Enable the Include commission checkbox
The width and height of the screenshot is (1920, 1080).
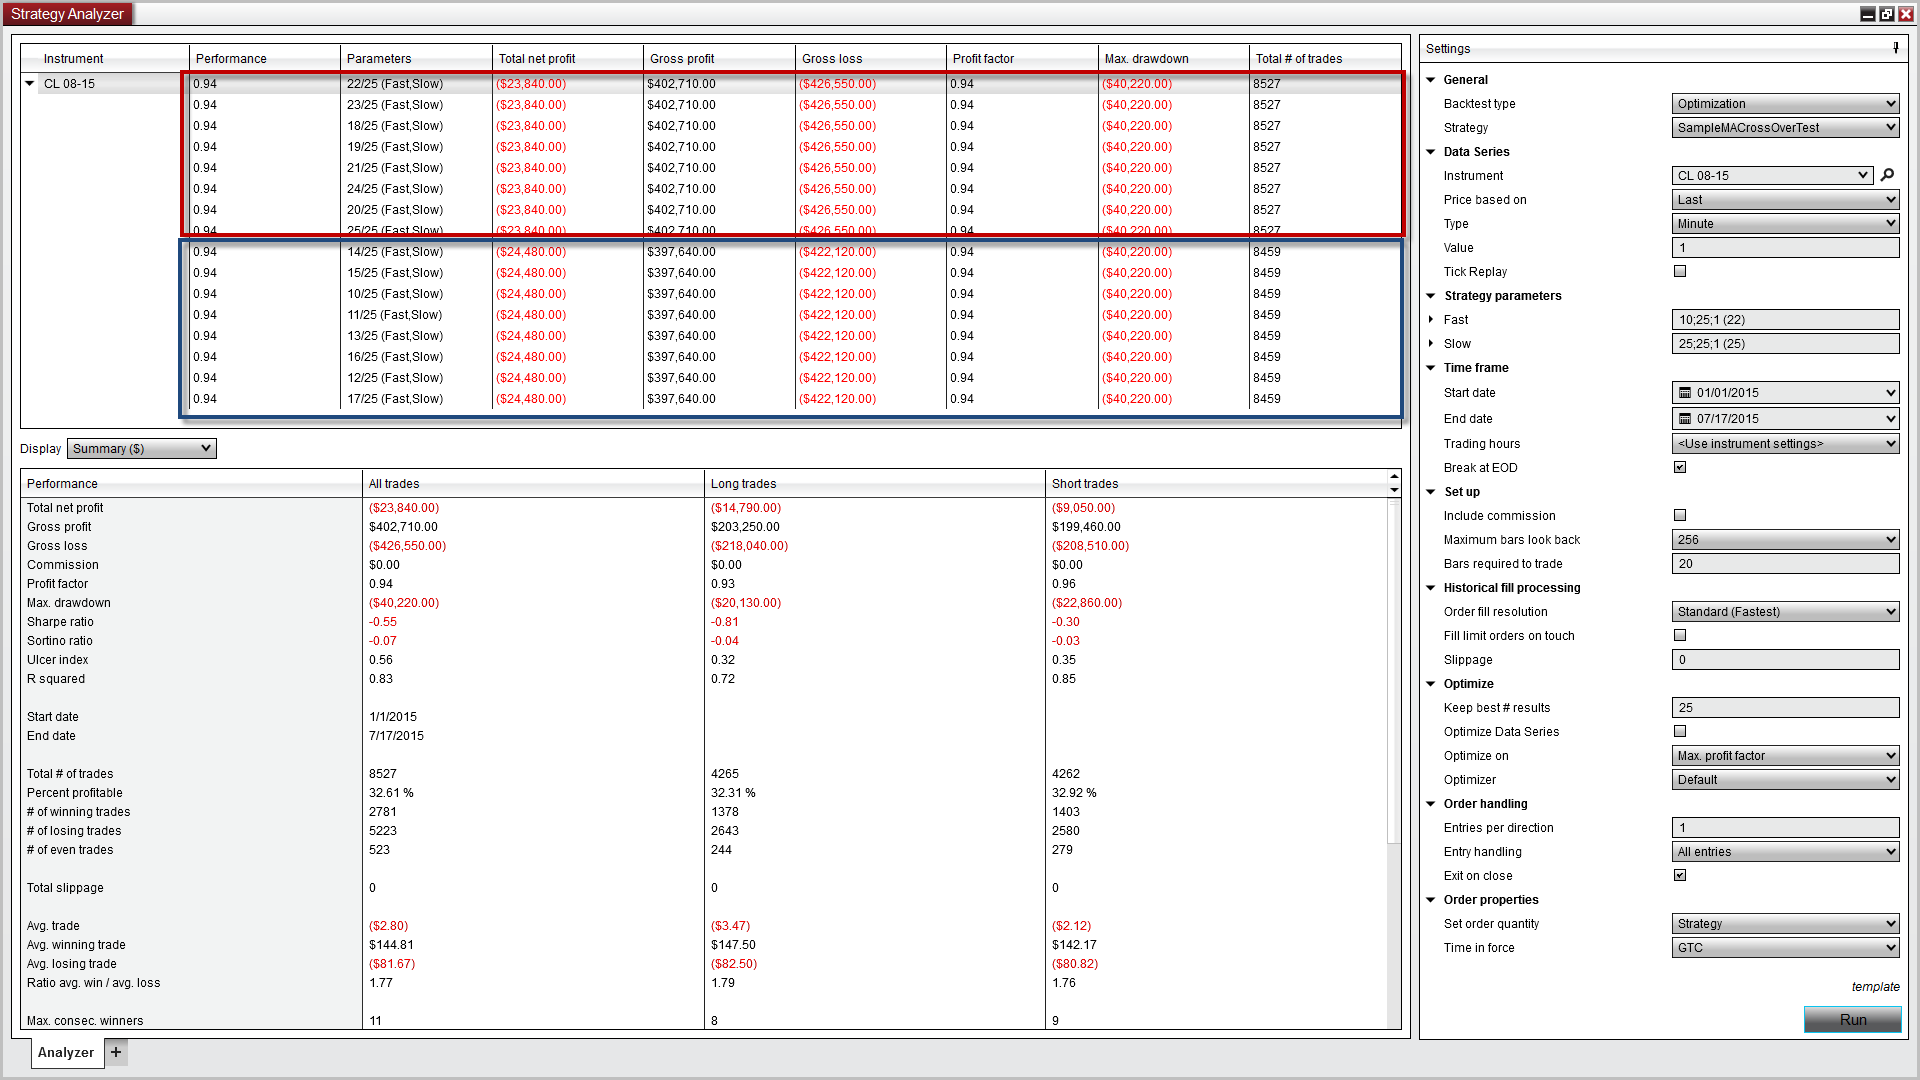(1680, 515)
